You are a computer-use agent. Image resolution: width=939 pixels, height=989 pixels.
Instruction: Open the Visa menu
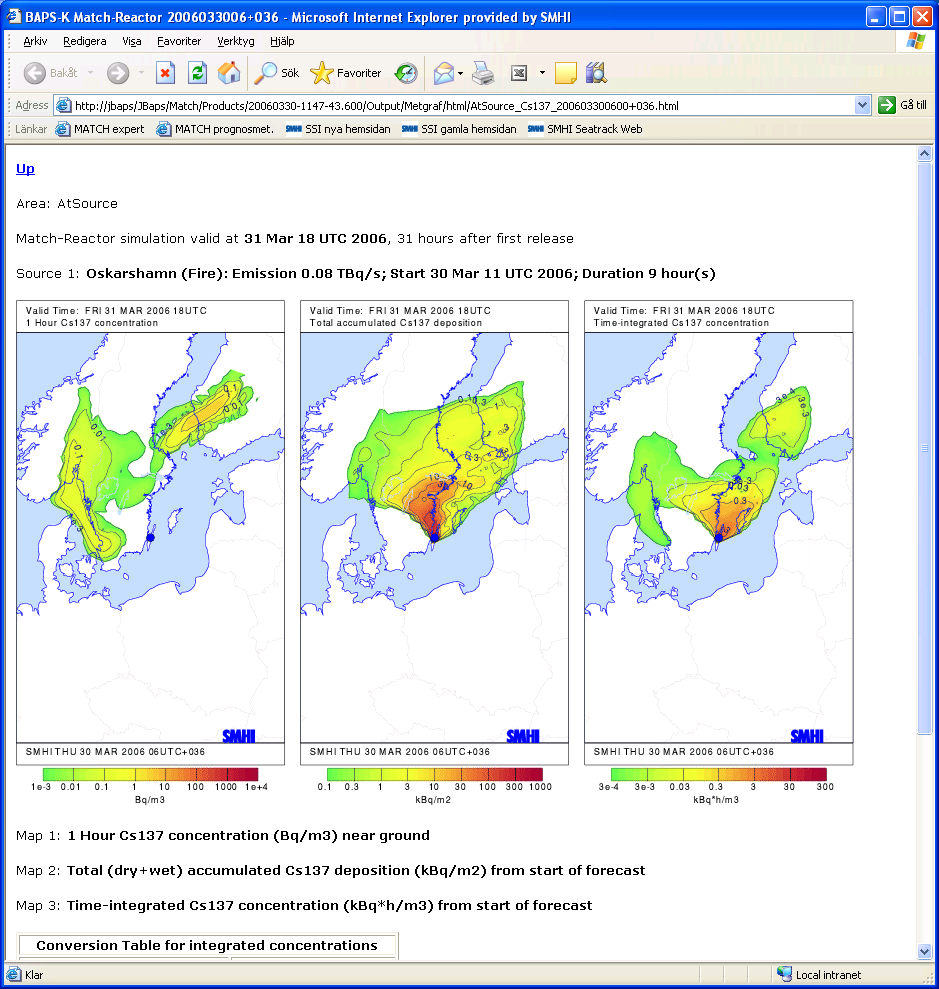pyautogui.click(x=131, y=41)
